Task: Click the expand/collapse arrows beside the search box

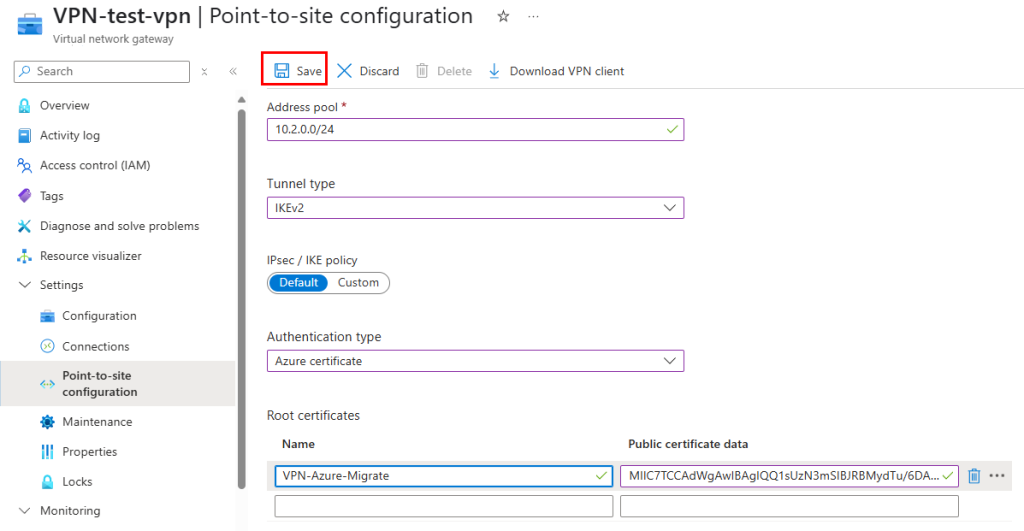Action: pyautogui.click(x=204, y=71)
